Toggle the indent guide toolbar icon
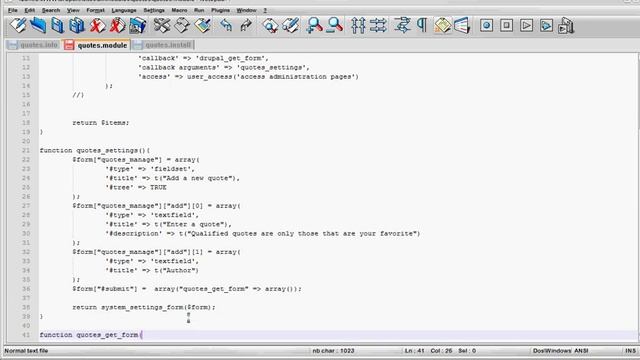Screen dimensions: 640x360 coord(442,26)
